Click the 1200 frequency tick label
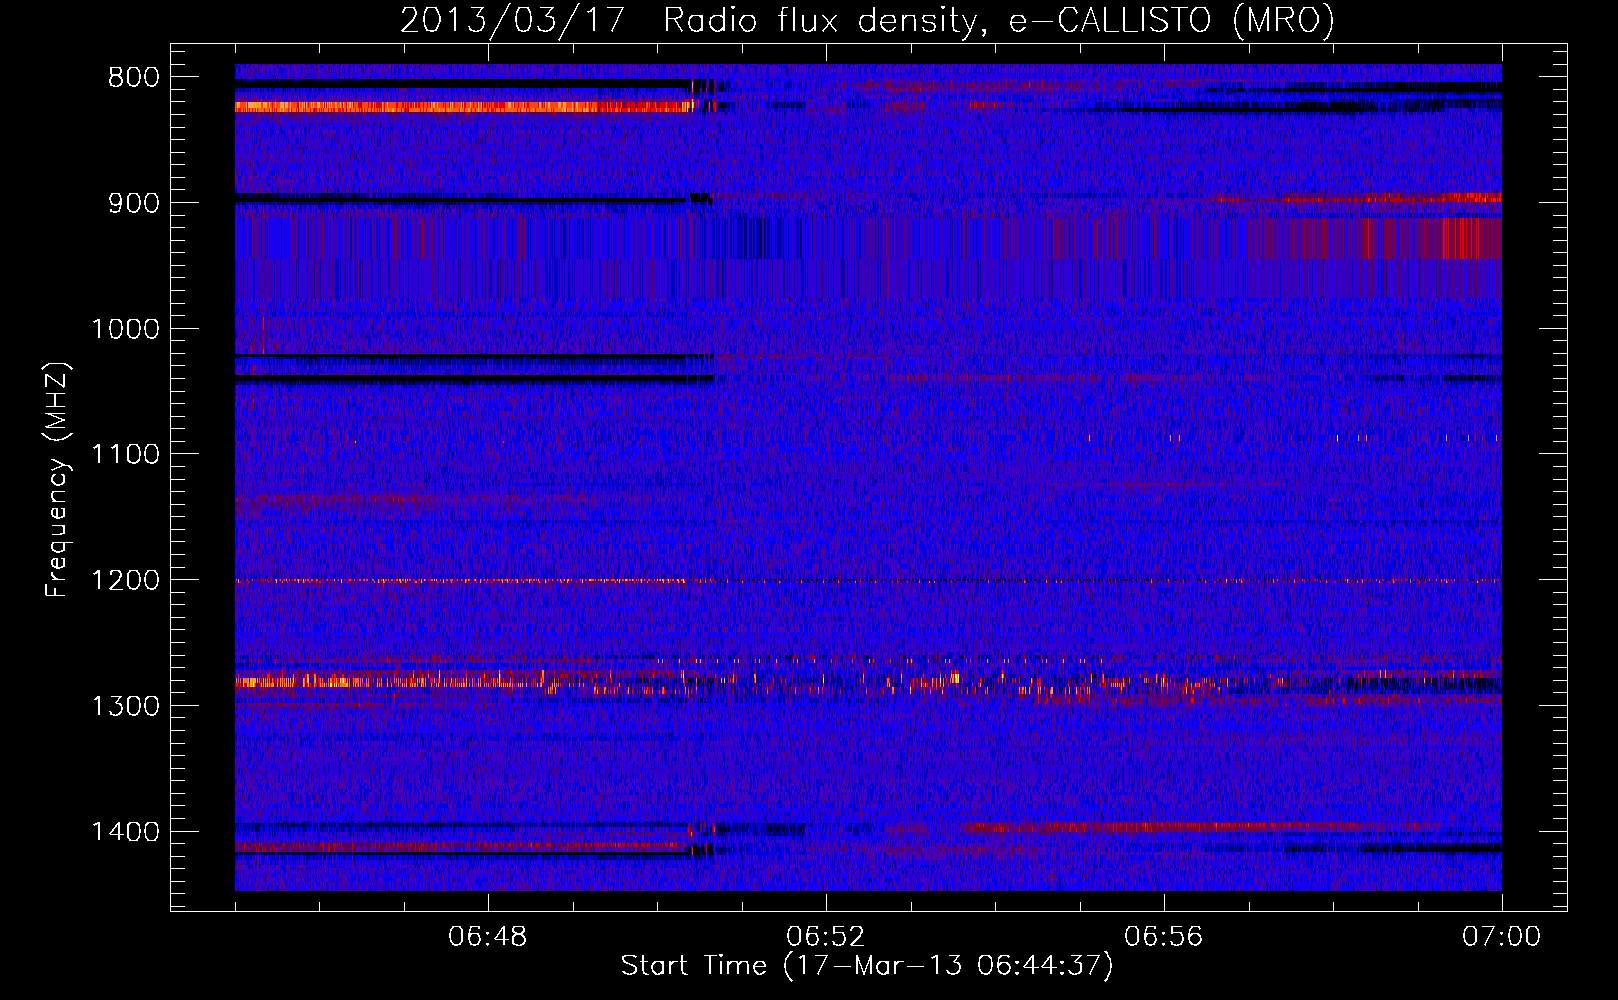The width and height of the screenshot is (1618, 1000). coord(125,581)
